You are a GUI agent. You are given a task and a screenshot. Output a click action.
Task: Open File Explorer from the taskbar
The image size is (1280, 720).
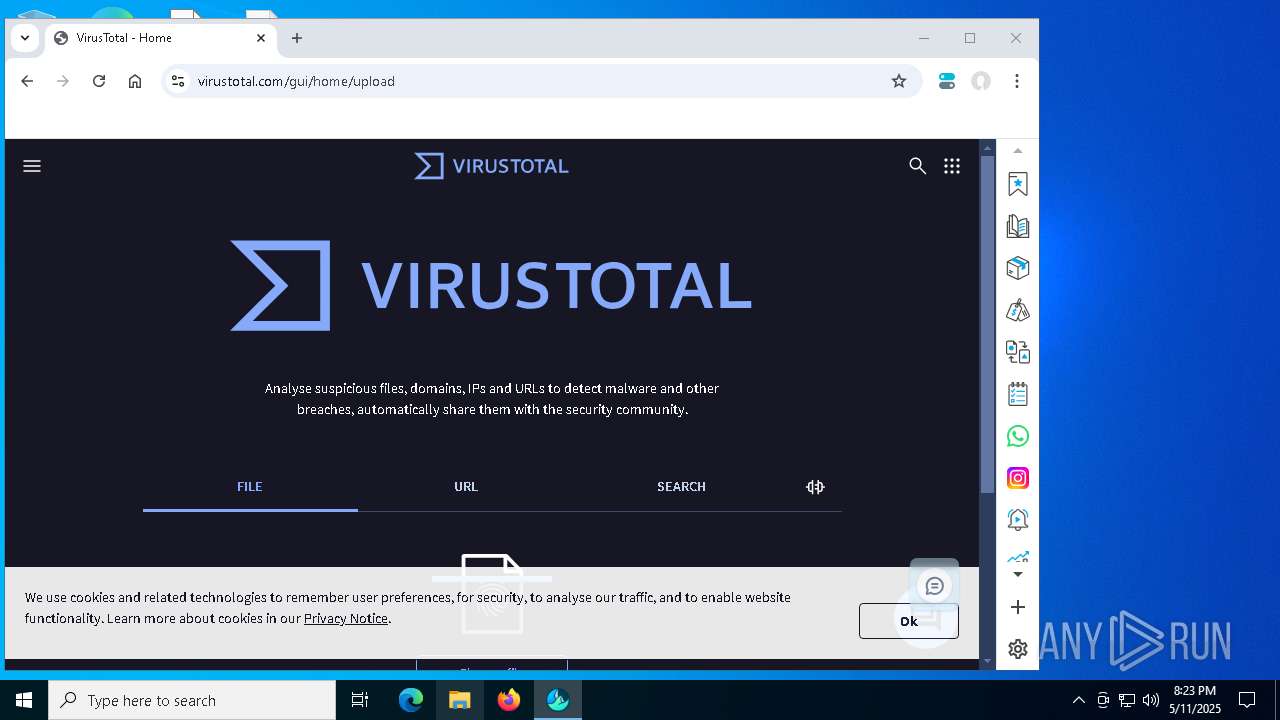click(459, 700)
